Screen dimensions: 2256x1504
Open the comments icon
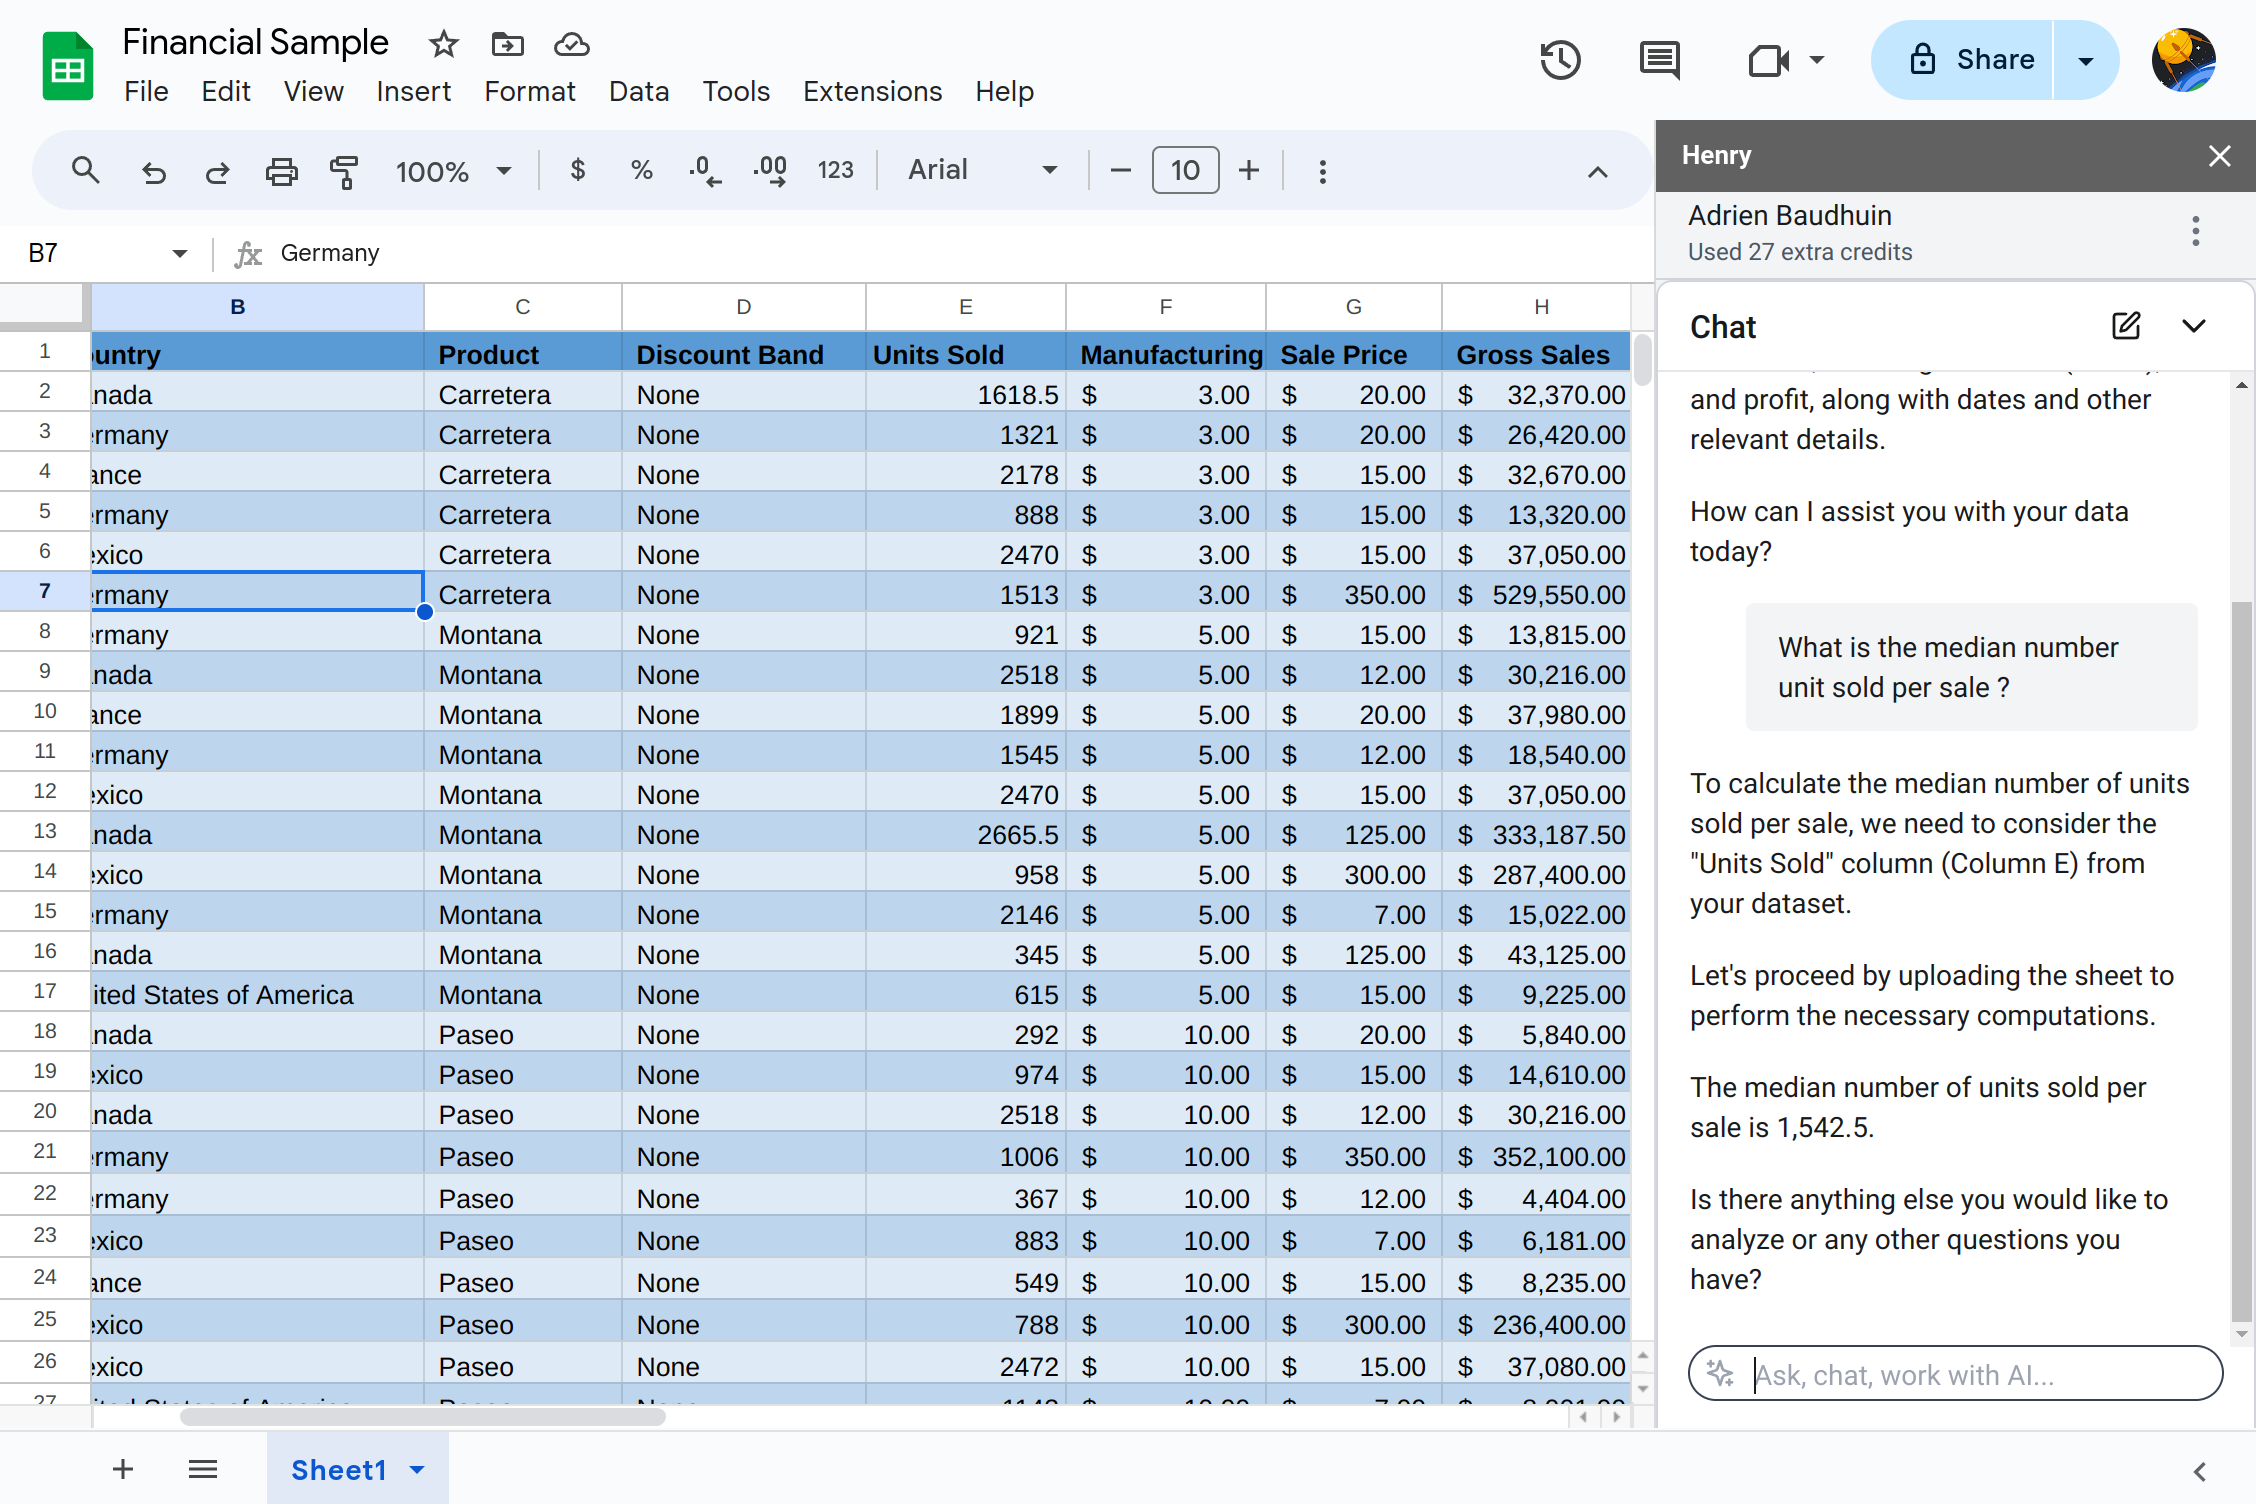(x=1659, y=60)
